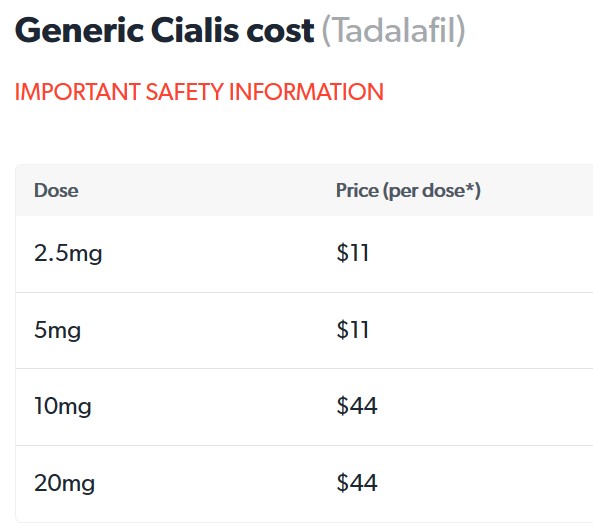593x526 pixels.
Task: Click the word IMPORTANT in the red link
Action: click(78, 92)
